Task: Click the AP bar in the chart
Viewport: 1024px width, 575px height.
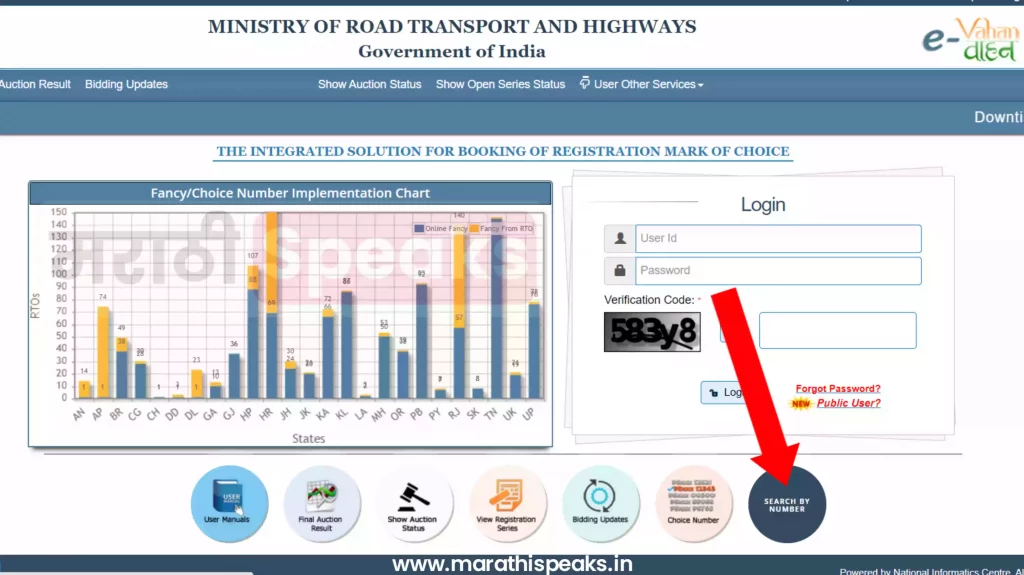Action: click(x=103, y=352)
